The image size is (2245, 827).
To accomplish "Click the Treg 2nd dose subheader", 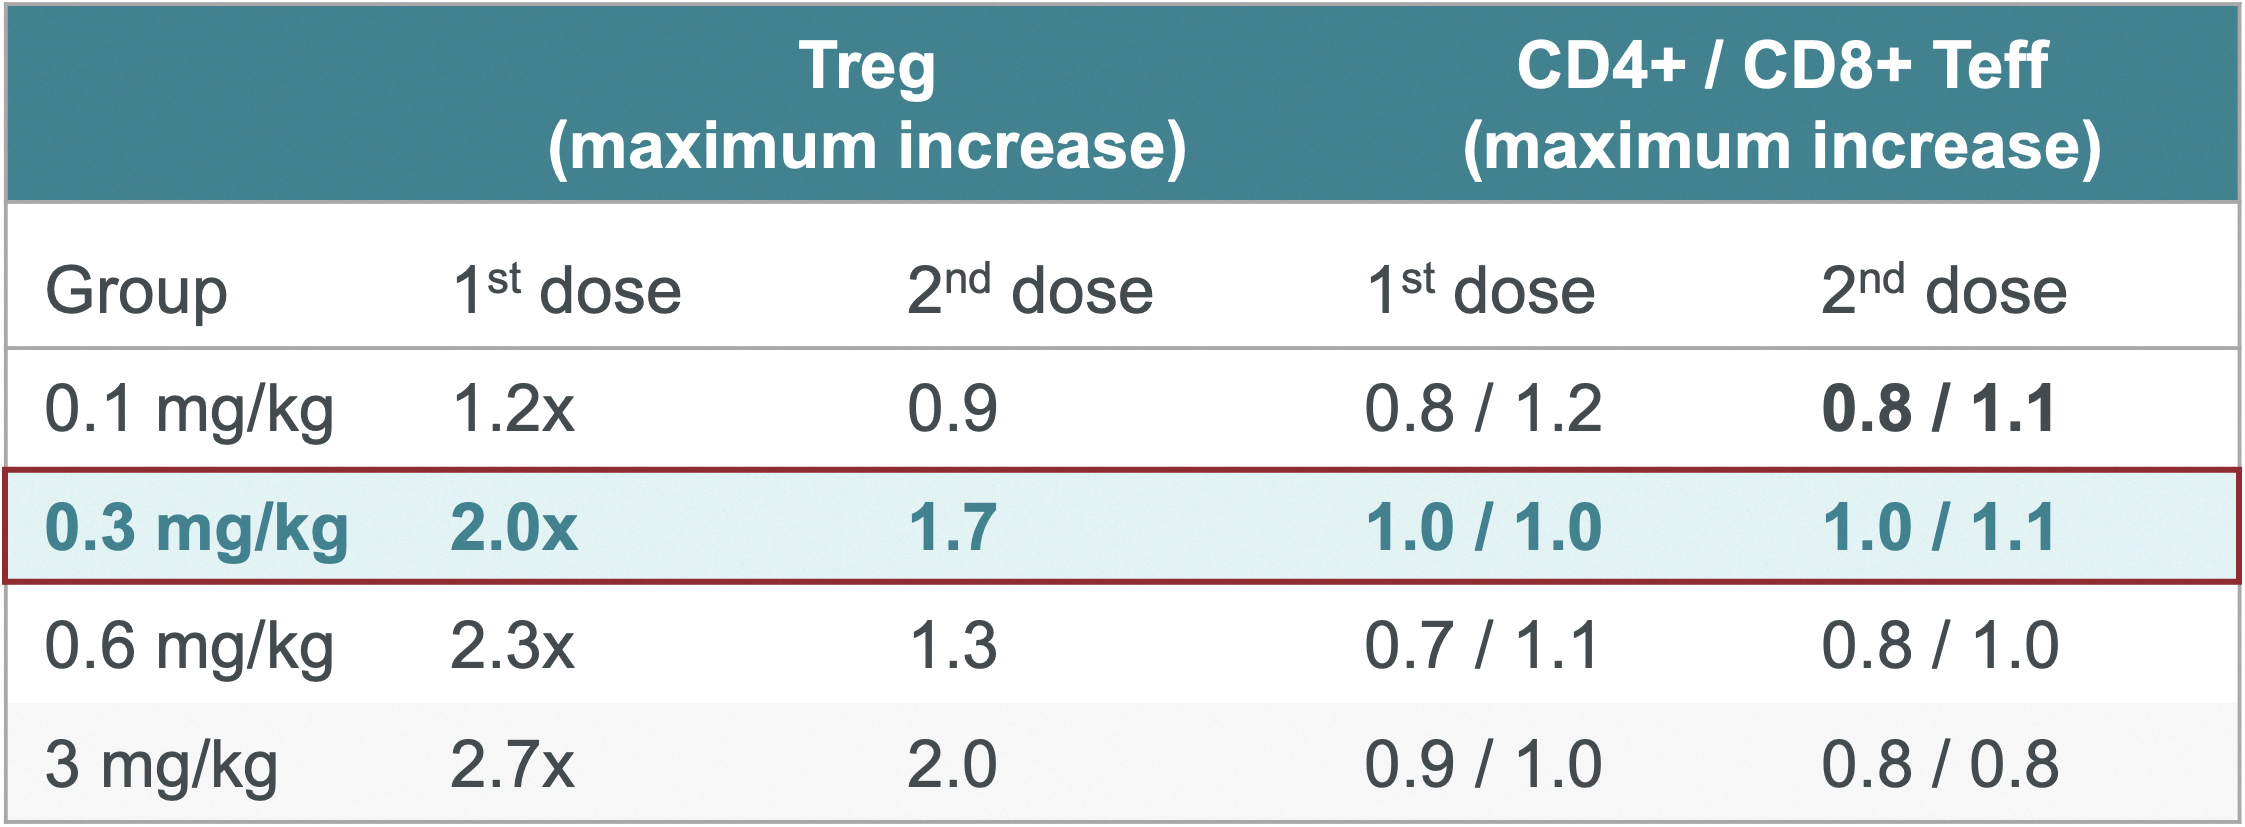I will [1030, 289].
